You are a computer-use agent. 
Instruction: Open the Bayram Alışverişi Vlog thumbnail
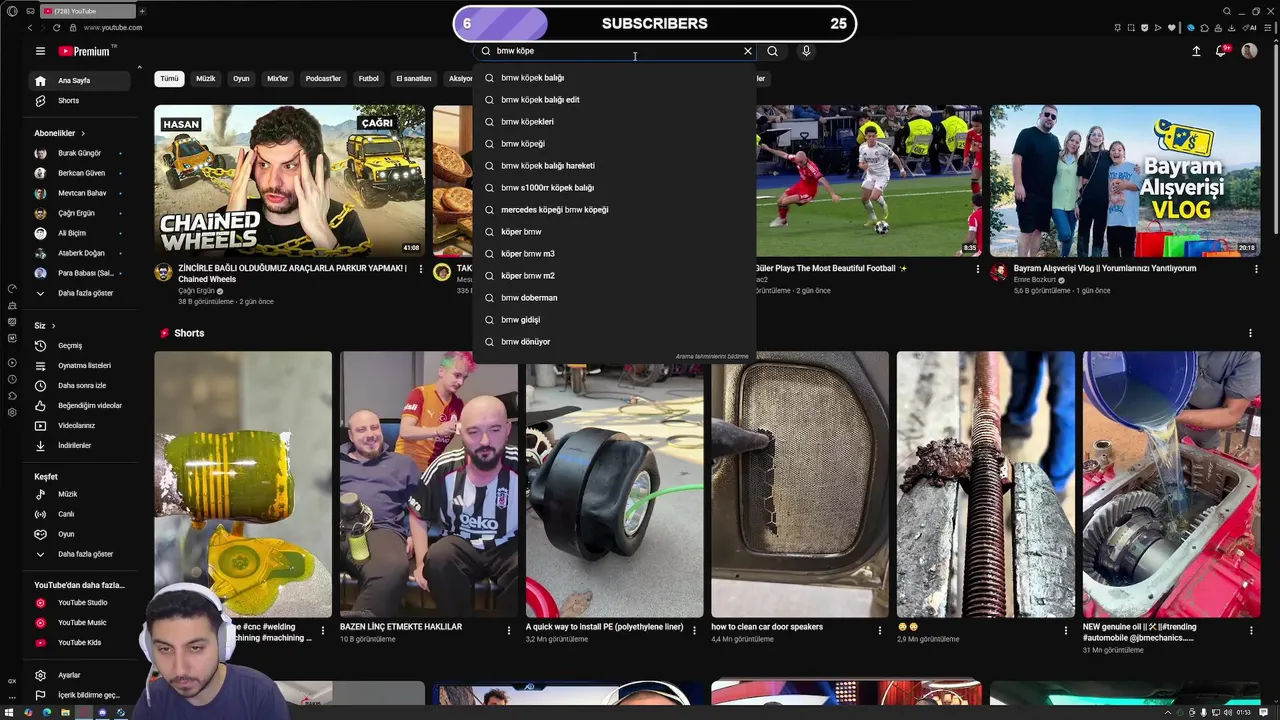(x=1125, y=181)
